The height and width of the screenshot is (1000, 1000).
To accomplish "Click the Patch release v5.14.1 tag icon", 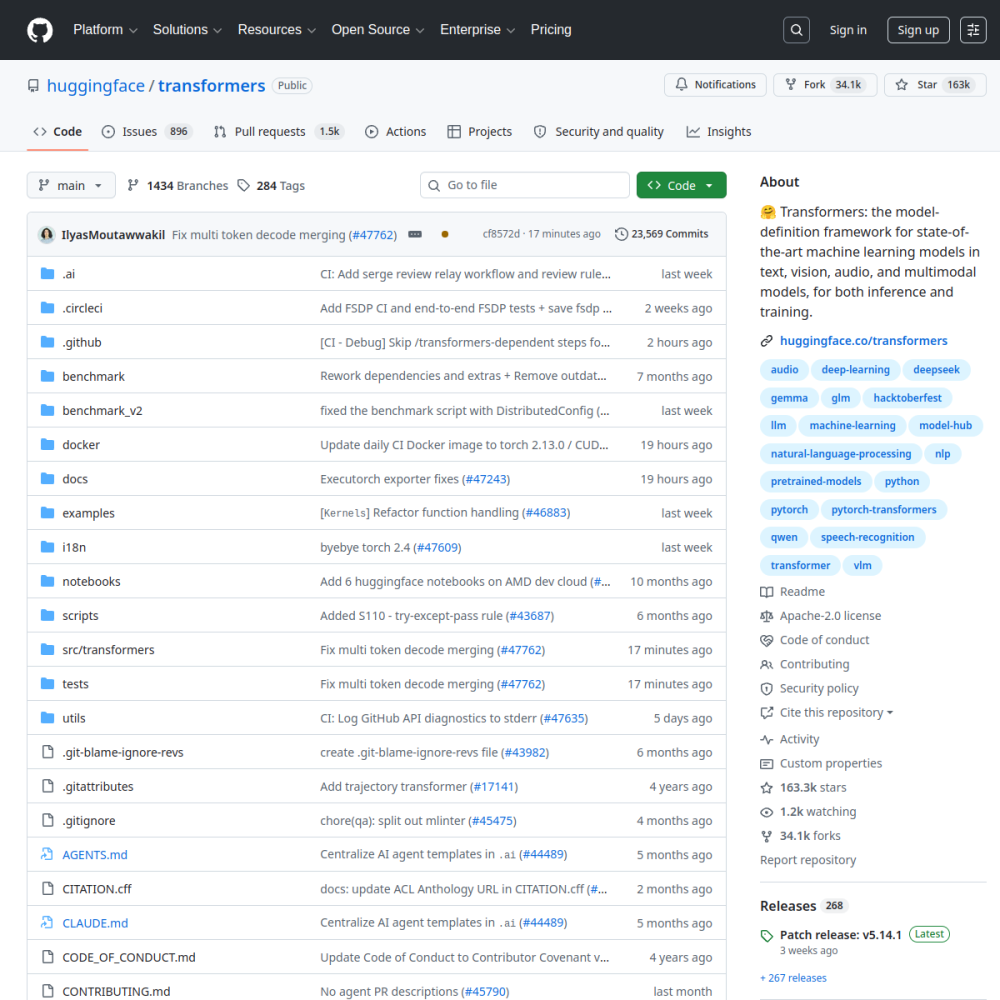I will pyautogui.click(x=767, y=936).
